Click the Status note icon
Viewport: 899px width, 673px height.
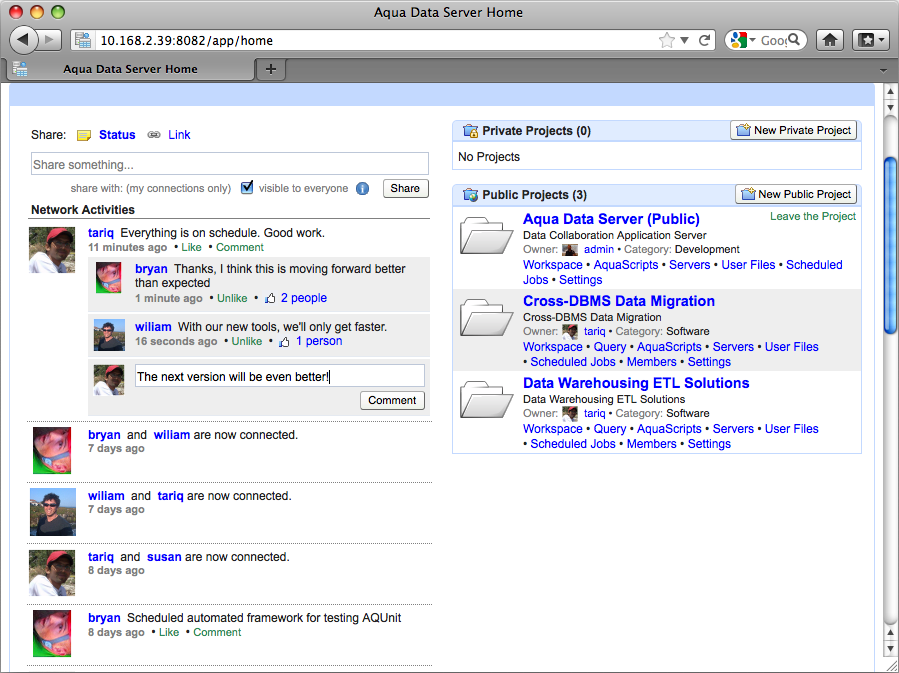[x=84, y=135]
